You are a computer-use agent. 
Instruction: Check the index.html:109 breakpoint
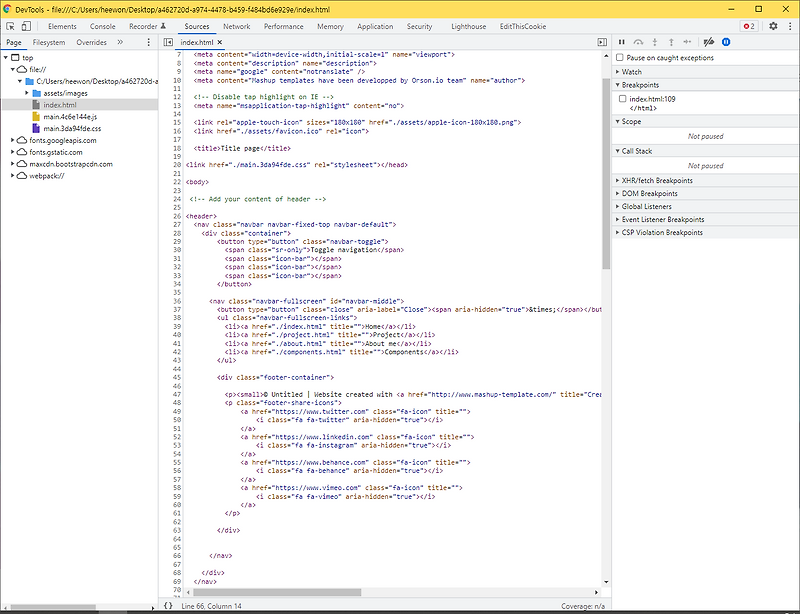point(622,98)
